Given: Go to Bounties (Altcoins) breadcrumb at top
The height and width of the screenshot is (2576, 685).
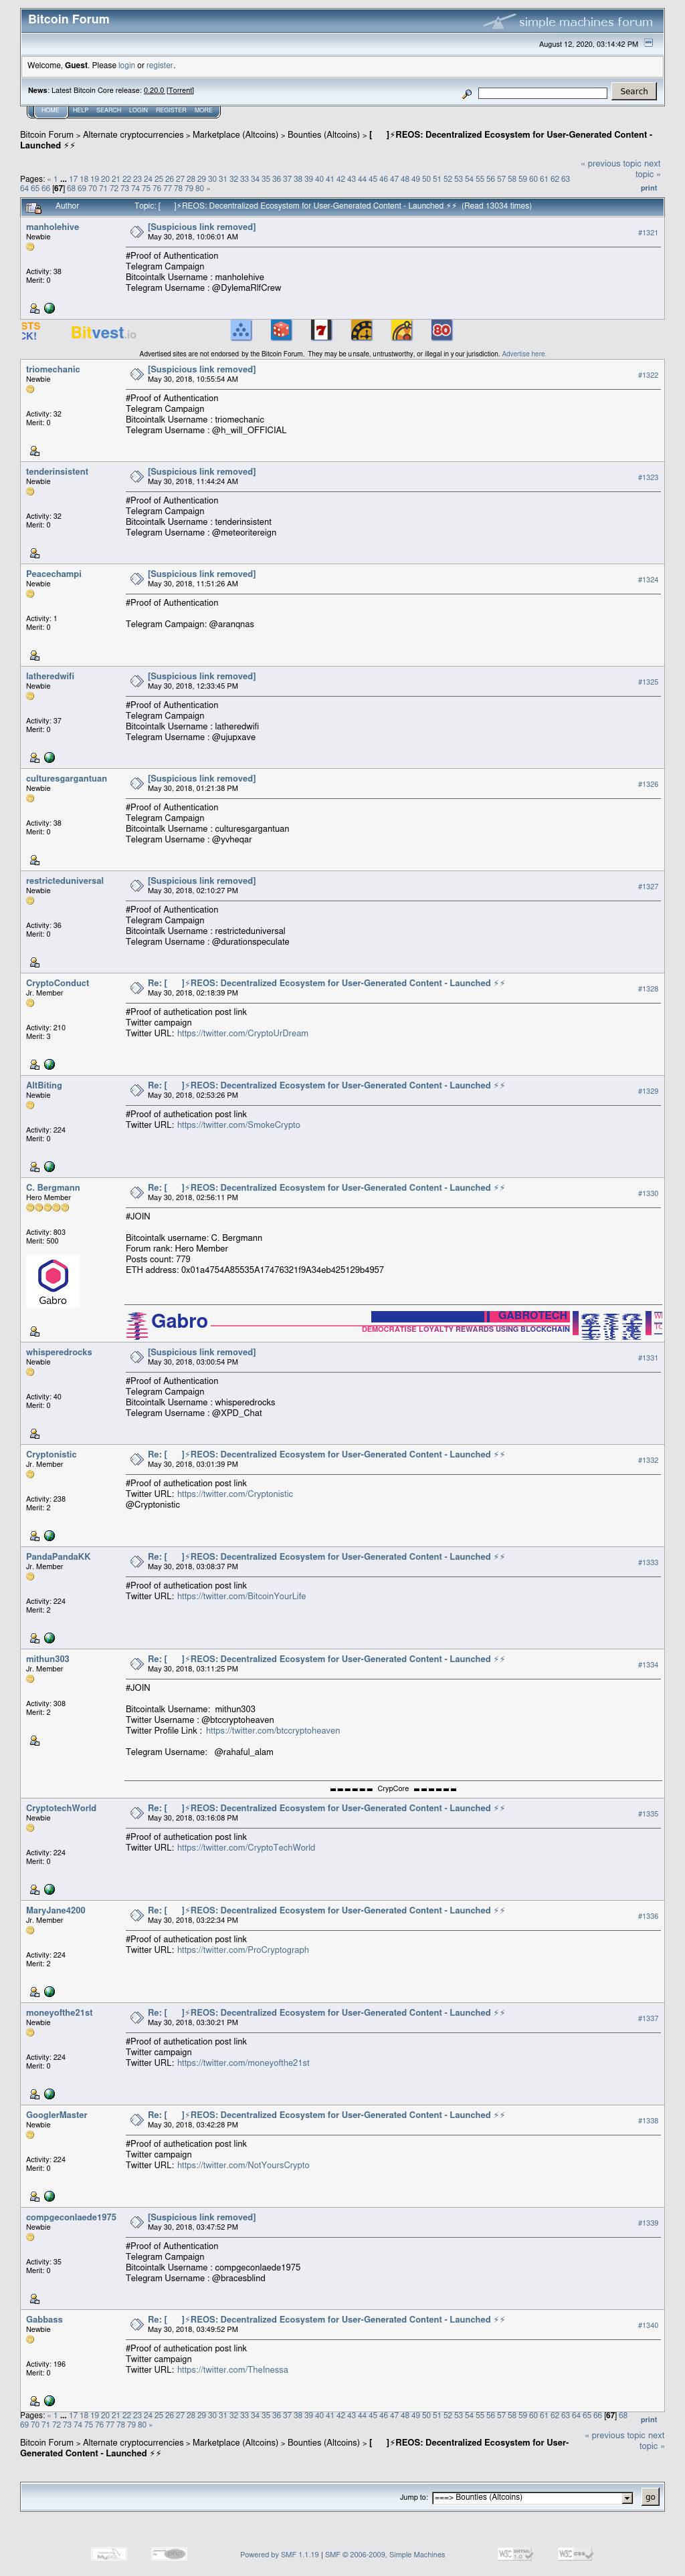Looking at the screenshot, I should (324, 134).
